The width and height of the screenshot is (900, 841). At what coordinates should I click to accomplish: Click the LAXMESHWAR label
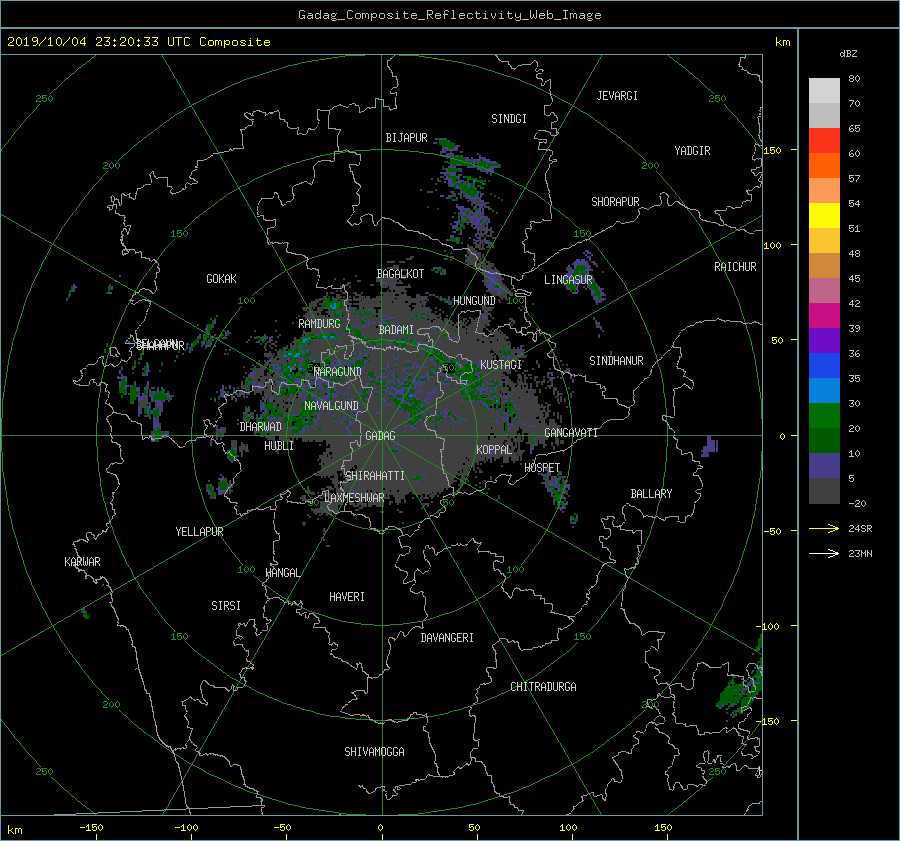(354, 498)
